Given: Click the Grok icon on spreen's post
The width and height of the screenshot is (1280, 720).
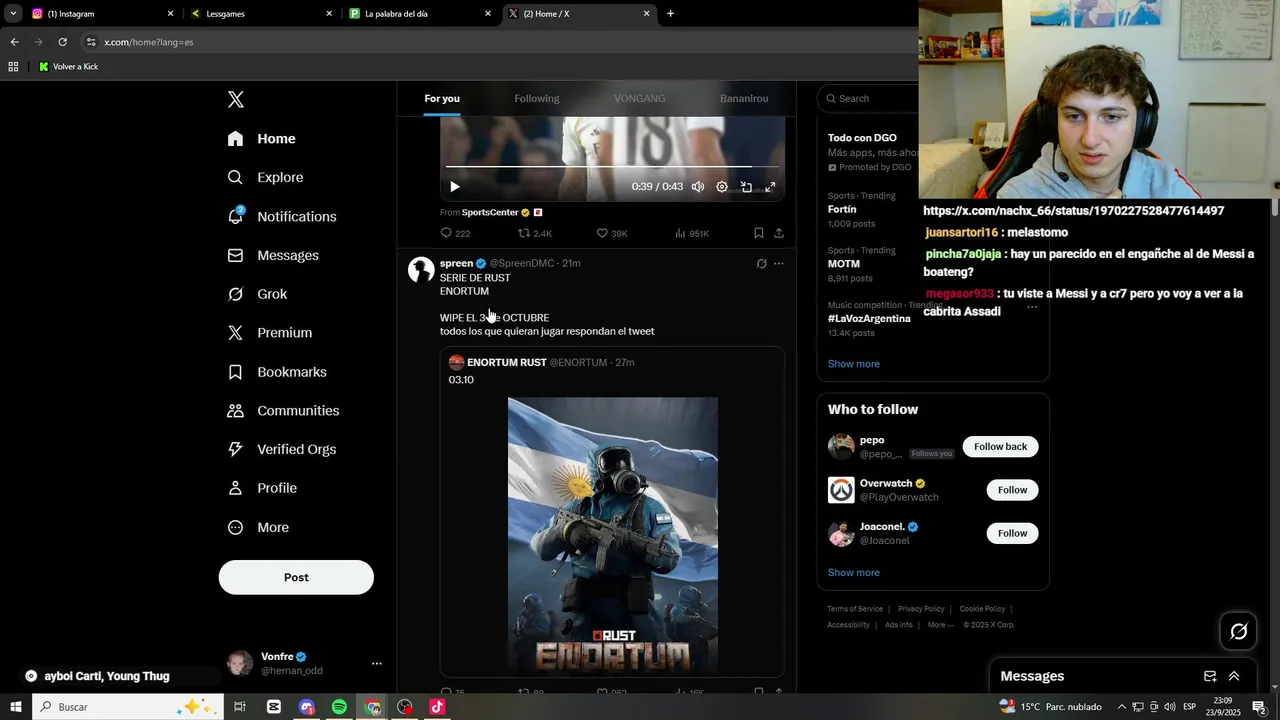Looking at the screenshot, I should [x=761, y=264].
